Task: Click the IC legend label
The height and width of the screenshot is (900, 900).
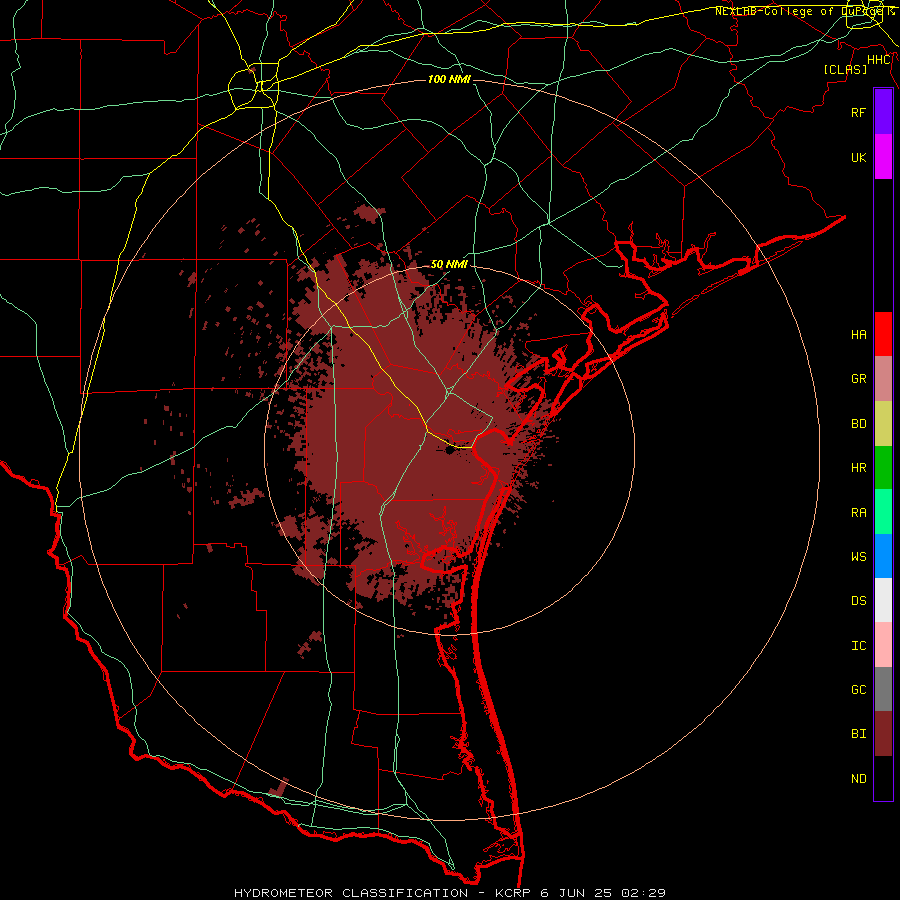Action: 858,645
